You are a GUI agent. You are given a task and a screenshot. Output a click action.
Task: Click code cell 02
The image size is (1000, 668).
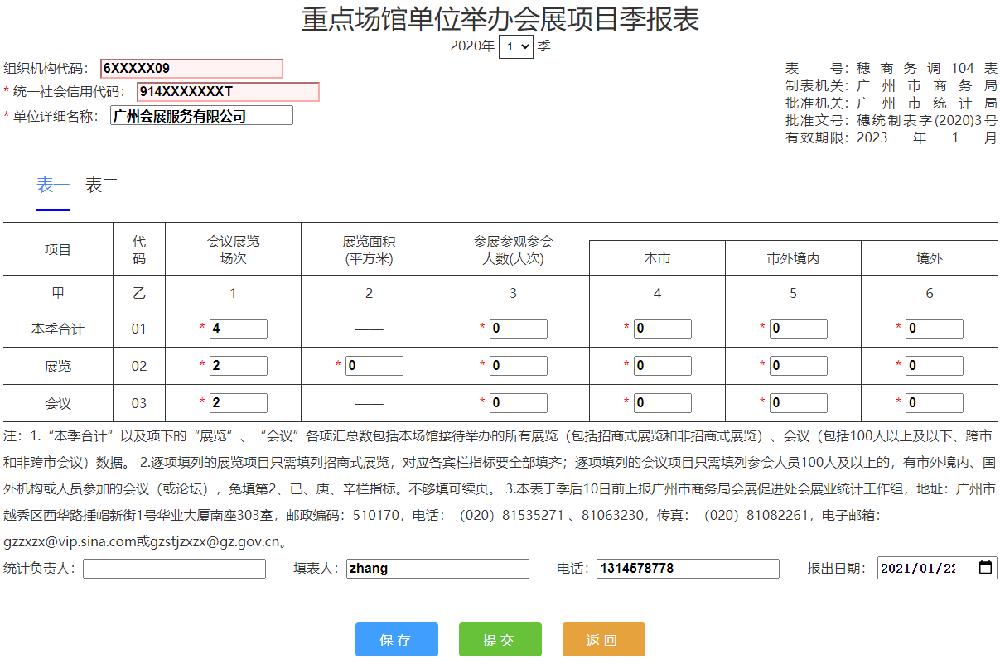[139, 366]
